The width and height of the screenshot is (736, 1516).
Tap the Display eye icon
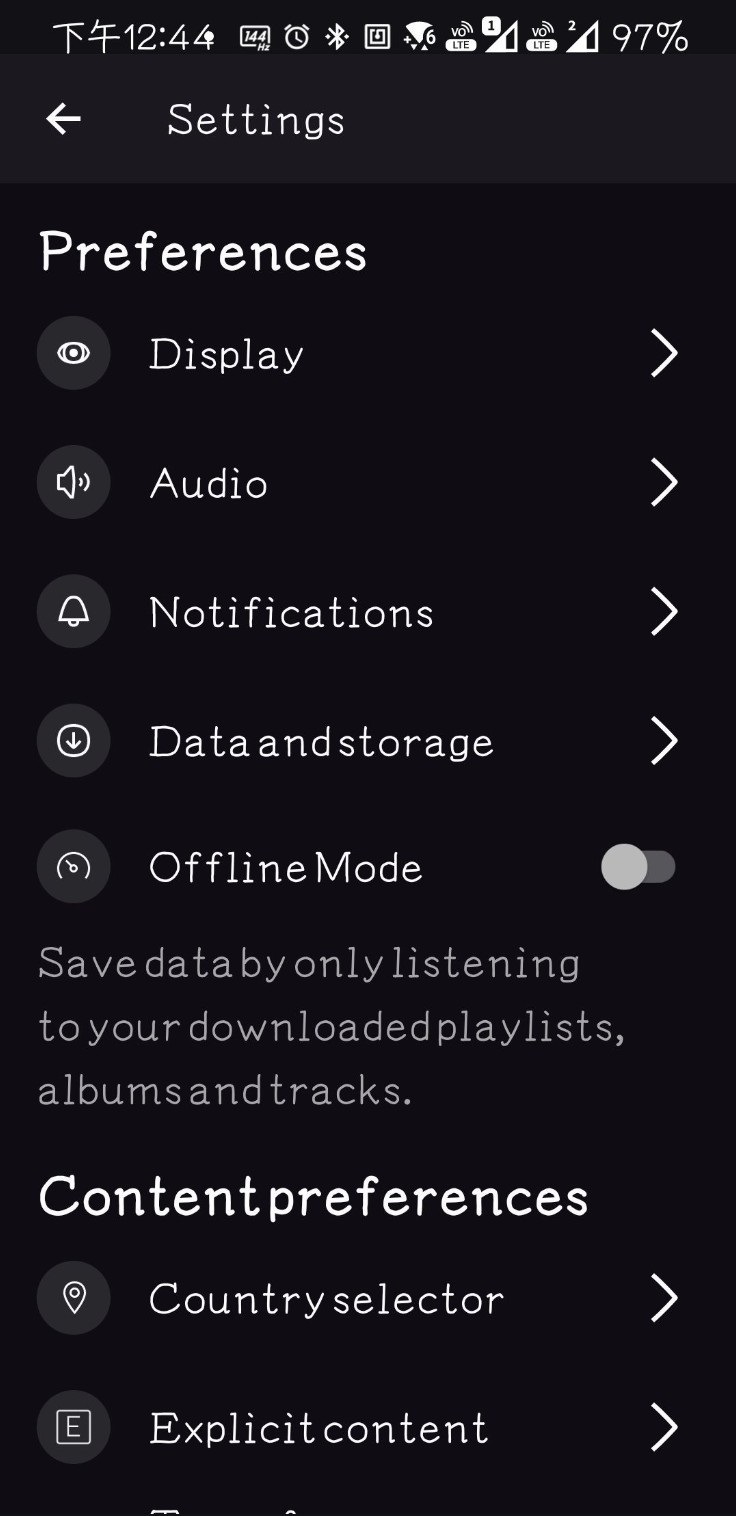73,353
